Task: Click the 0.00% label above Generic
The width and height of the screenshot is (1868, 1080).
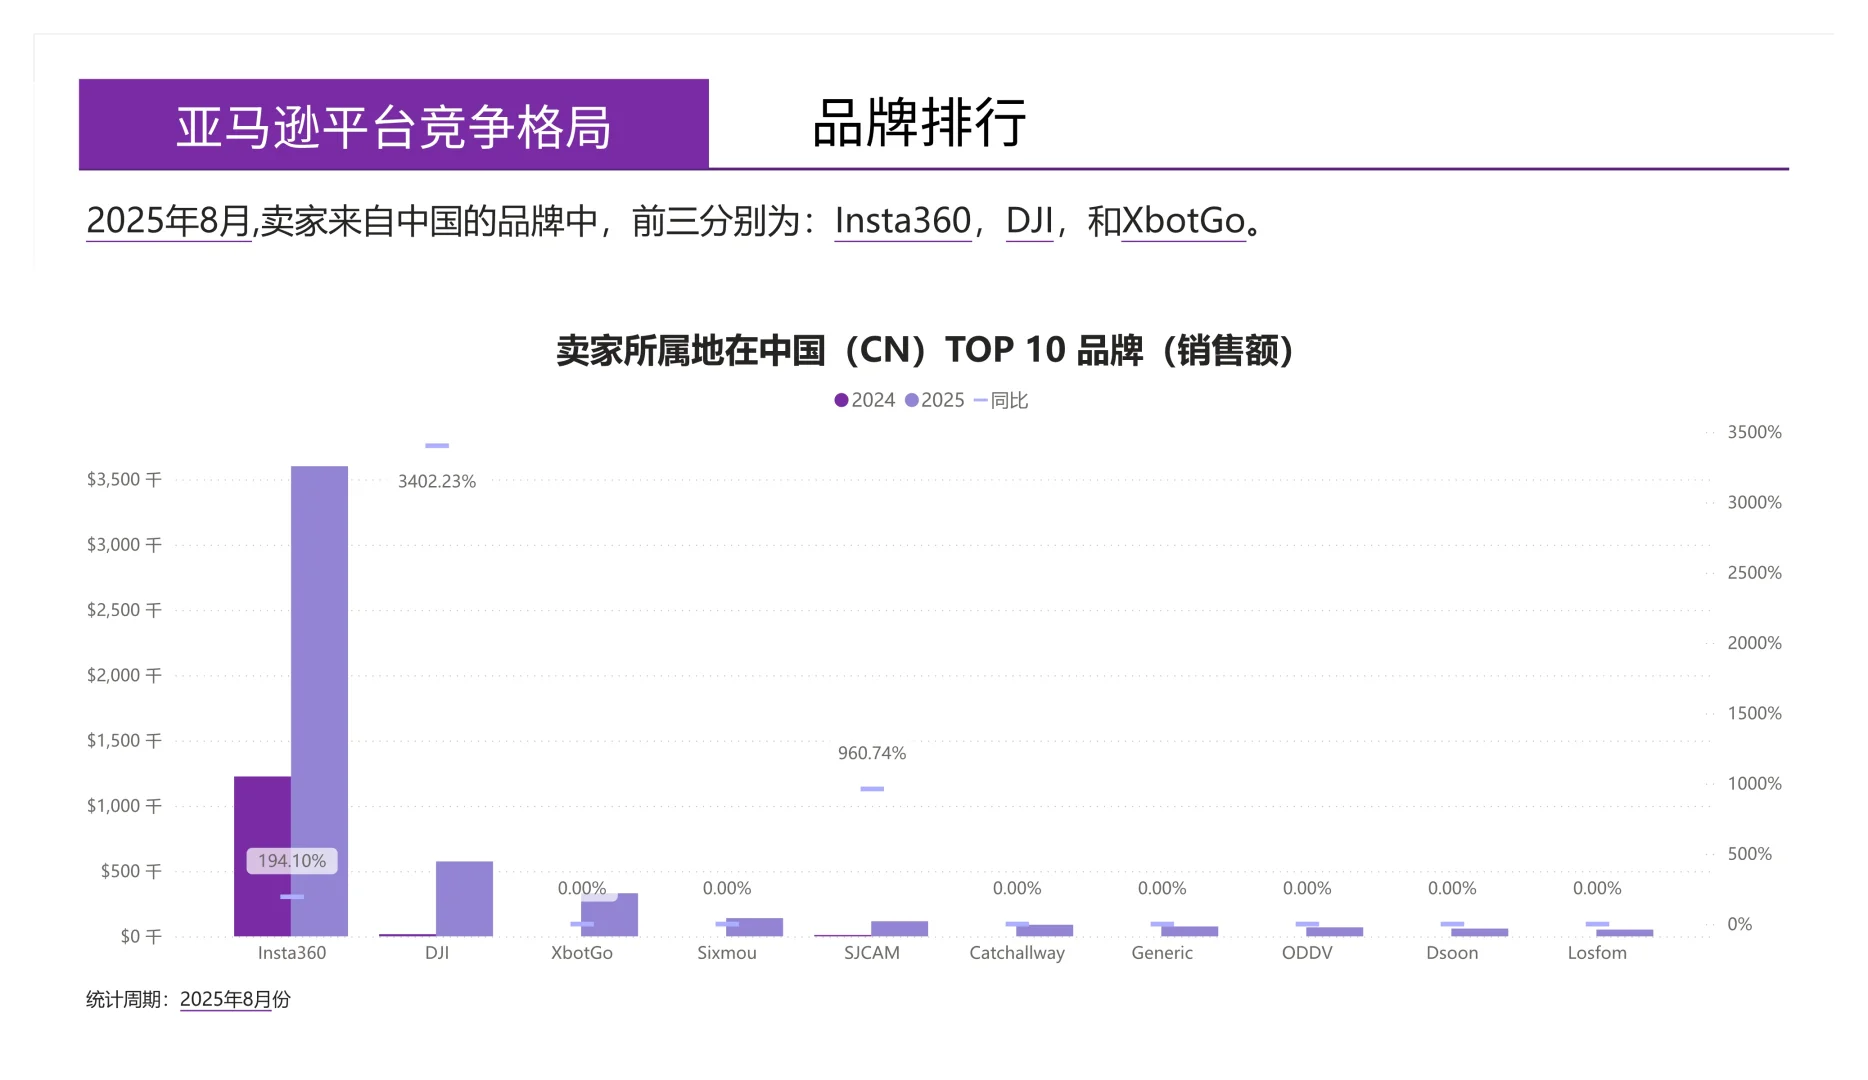Action: (x=1162, y=888)
